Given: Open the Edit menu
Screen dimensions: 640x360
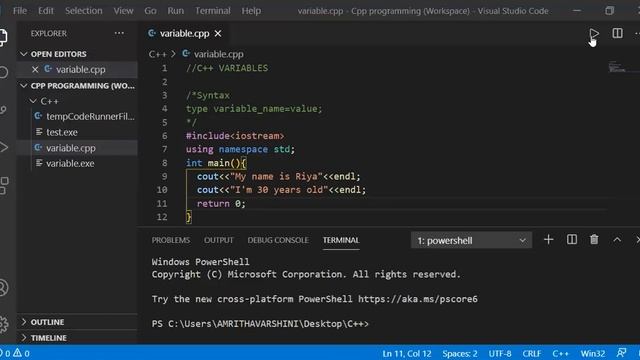Looking at the screenshot, I should pos(46,11).
